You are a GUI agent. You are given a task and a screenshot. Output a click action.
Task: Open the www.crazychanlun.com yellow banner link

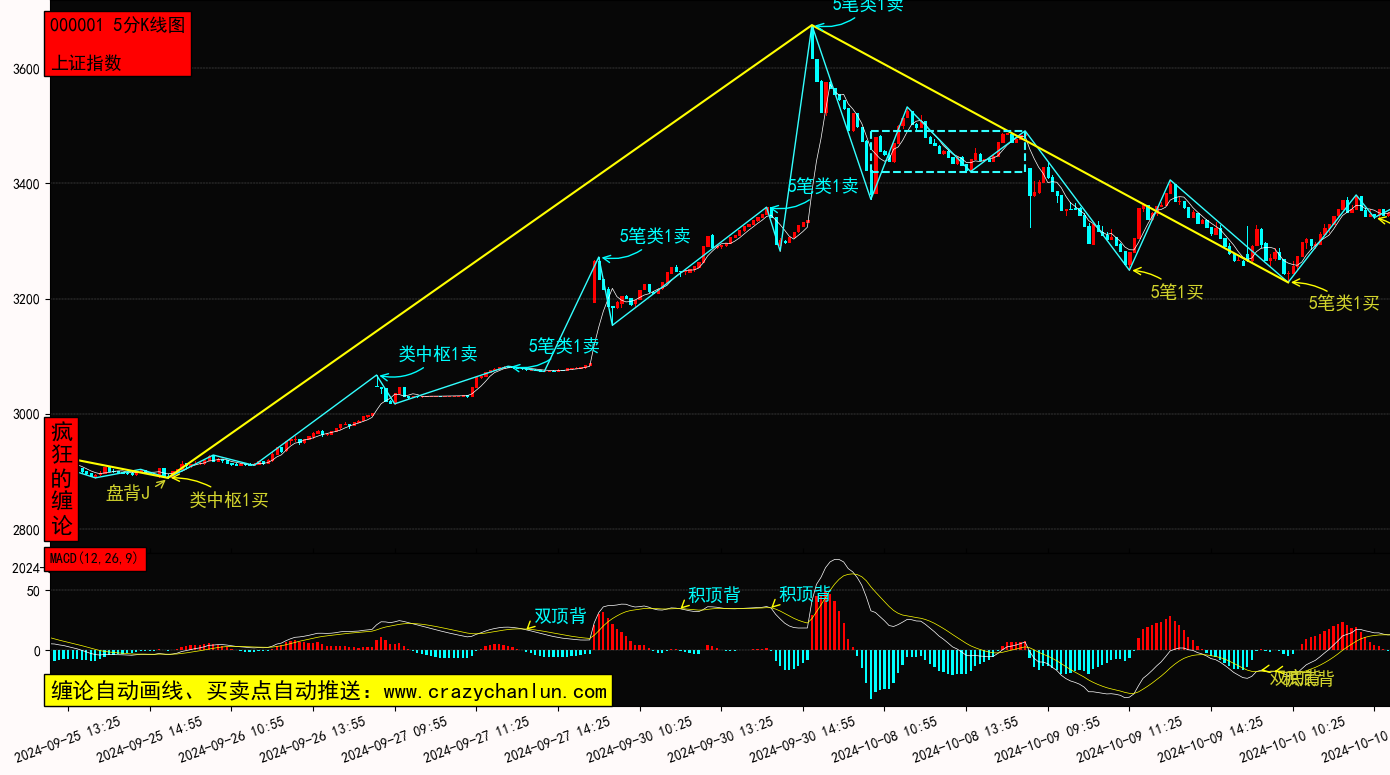click(x=327, y=691)
